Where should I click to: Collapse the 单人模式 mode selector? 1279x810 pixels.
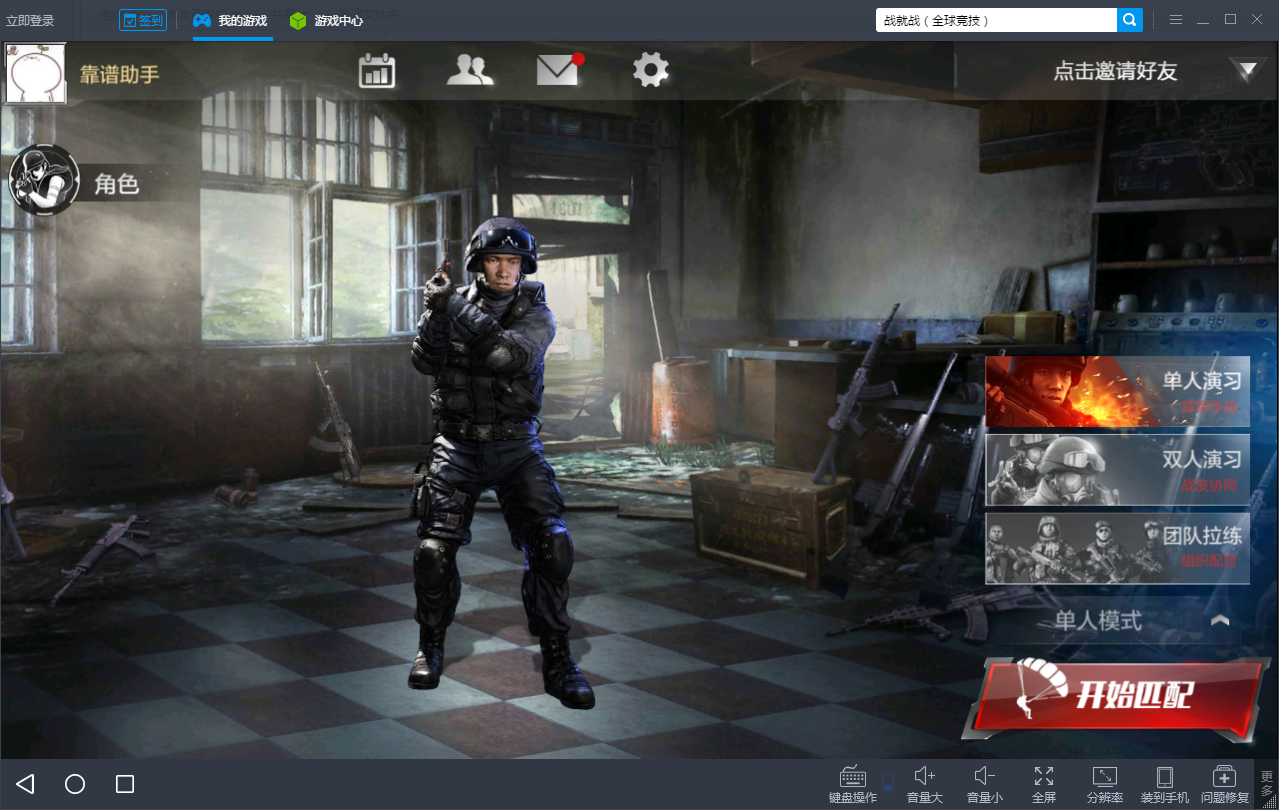(x=1220, y=621)
